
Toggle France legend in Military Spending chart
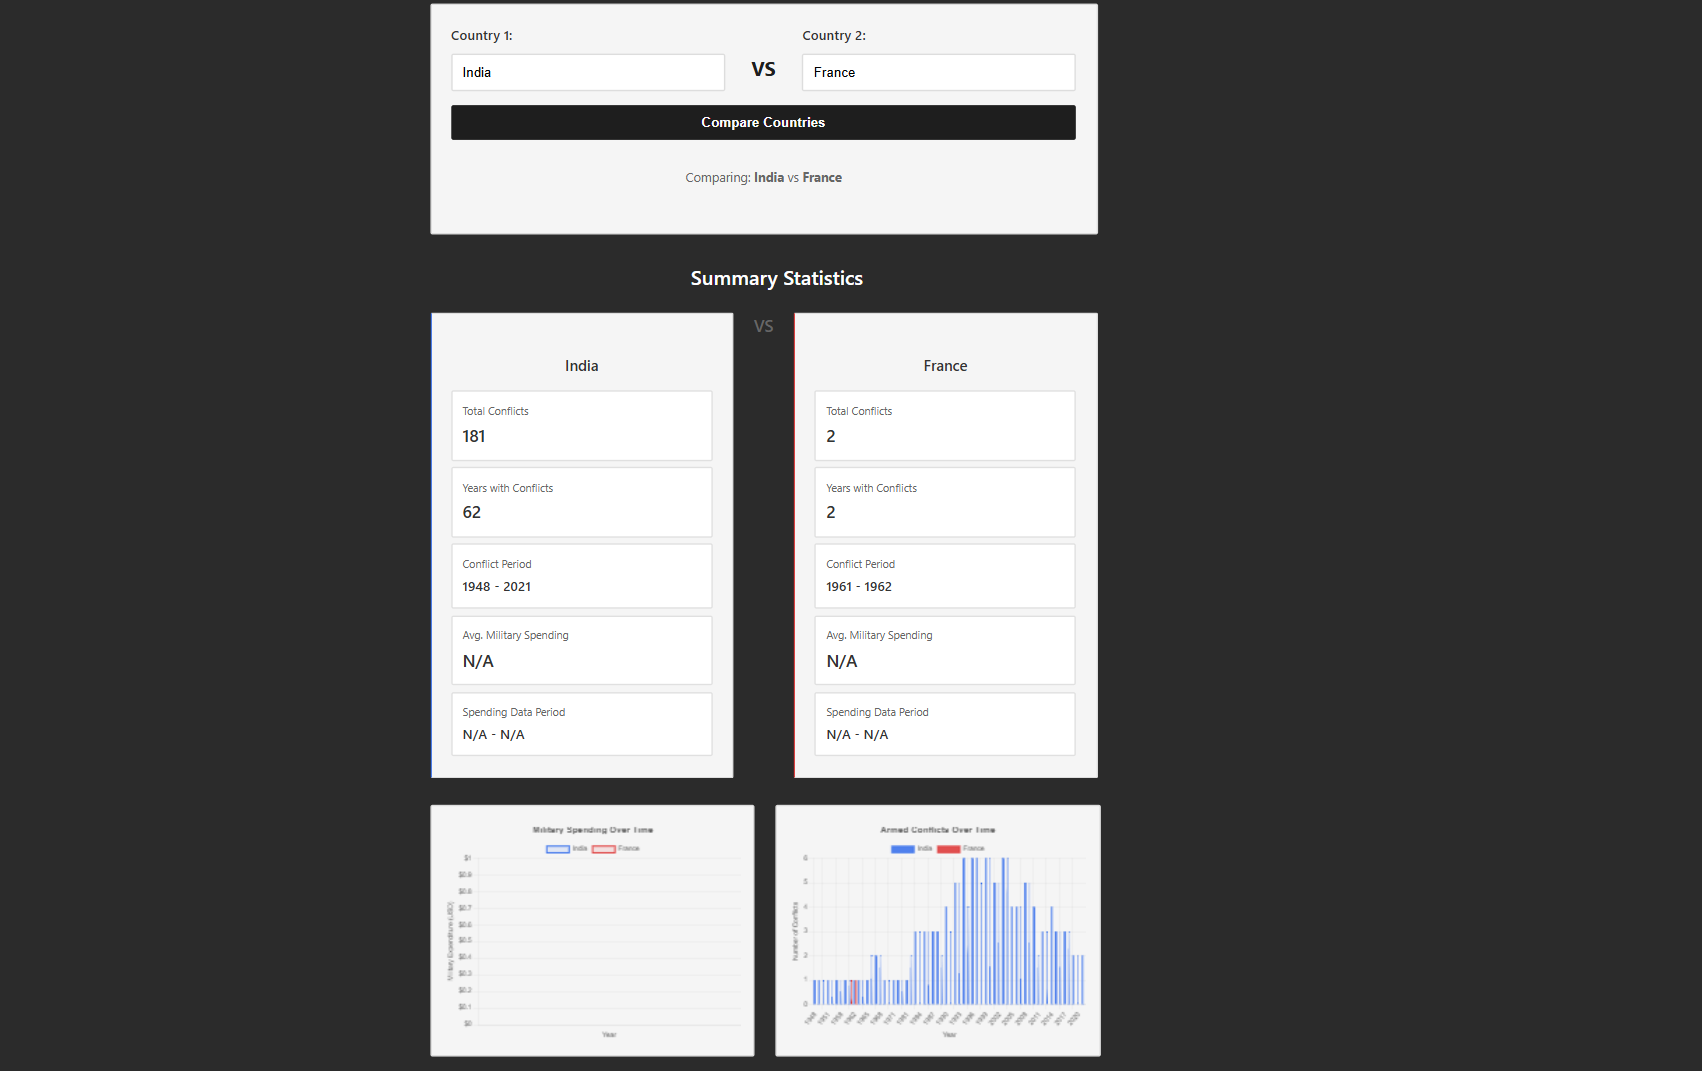[615, 849]
